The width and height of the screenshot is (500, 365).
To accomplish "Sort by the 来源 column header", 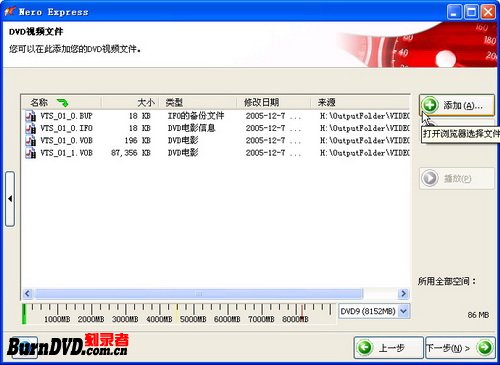I will pos(360,102).
